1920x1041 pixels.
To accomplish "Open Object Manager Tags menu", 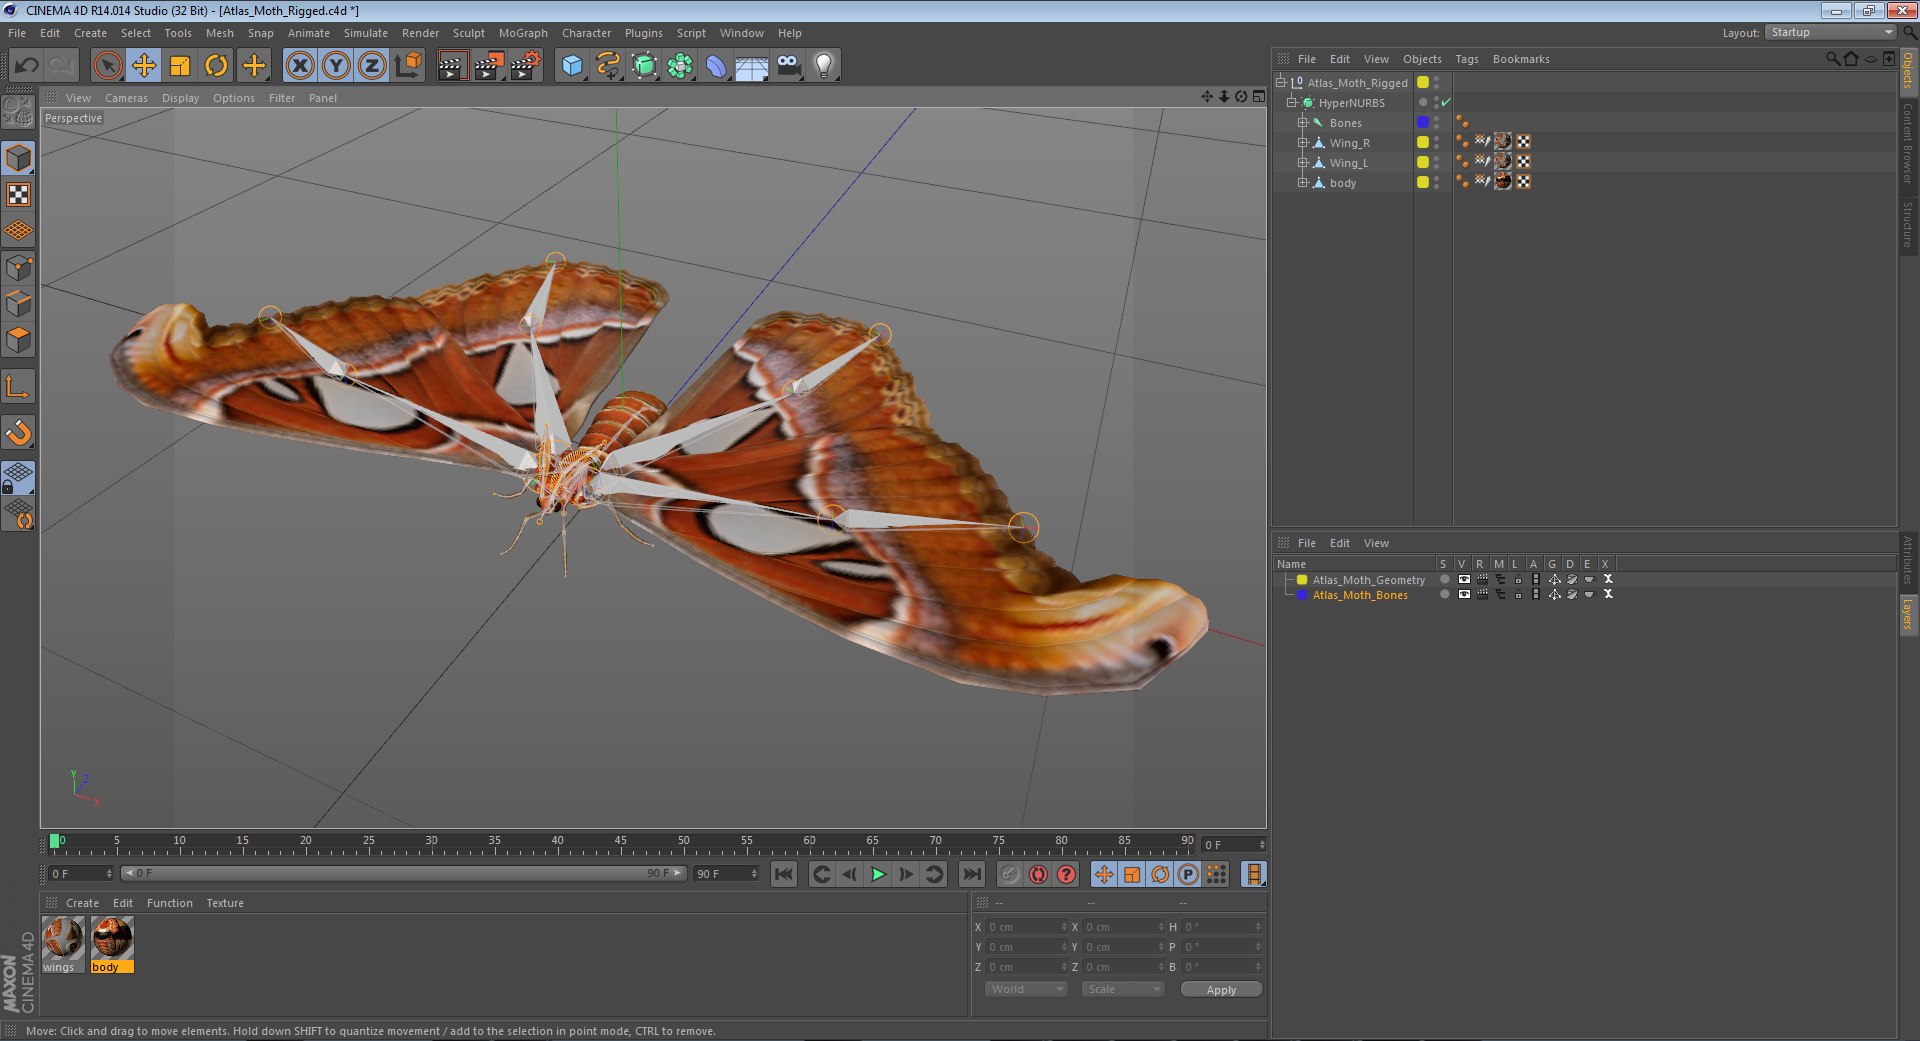I will pyautogui.click(x=1466, y=59).
